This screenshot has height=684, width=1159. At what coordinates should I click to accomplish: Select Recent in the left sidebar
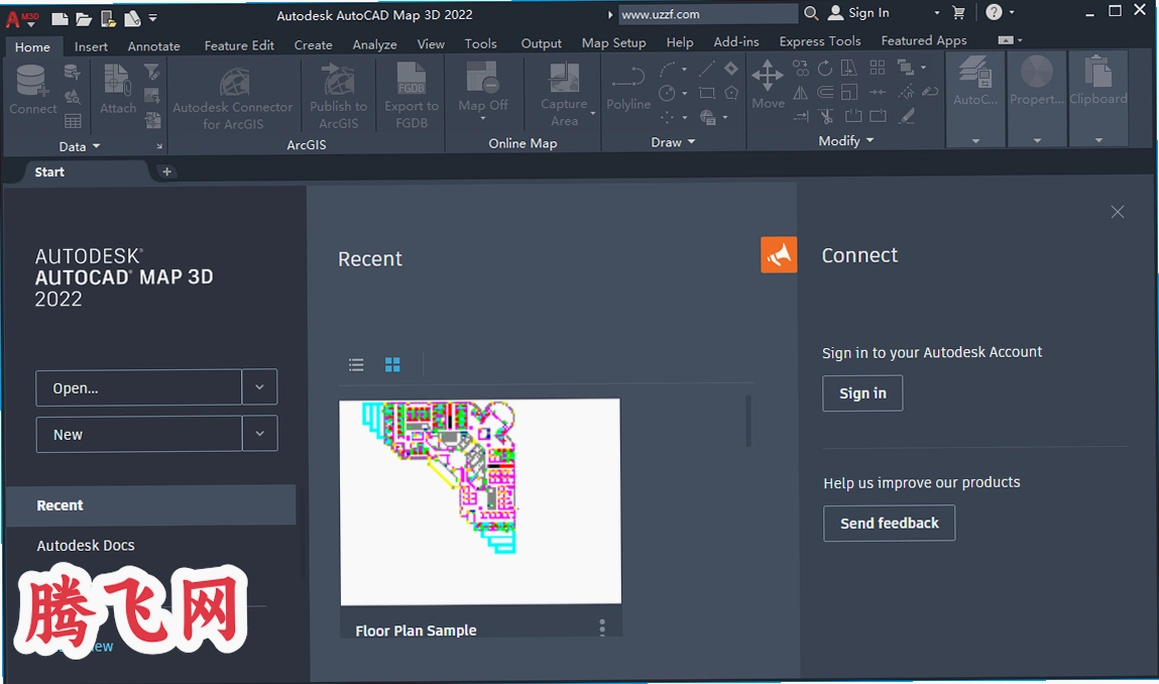[151, 505]
